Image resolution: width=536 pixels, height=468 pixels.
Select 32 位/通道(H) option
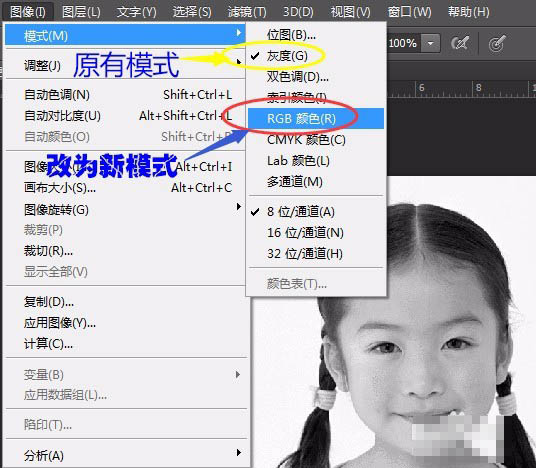tap(316, 254)
